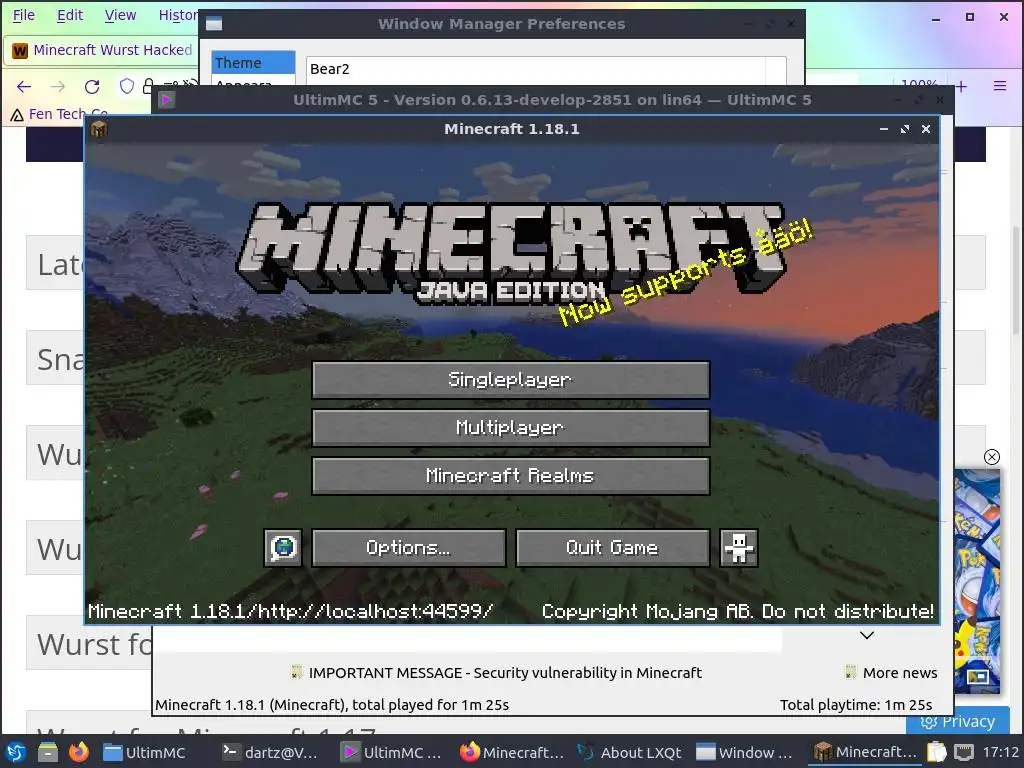Launch the file manager from the panel
The image size is (1024, 768).
click(47, 752)
